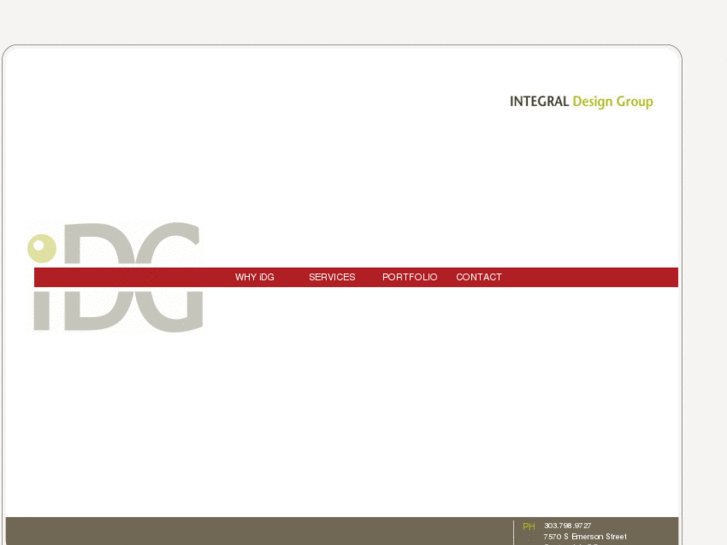This screenshot has width=727, height=545.
Task: Select the phone number 303.798.9727
Action: click(568, 526)
